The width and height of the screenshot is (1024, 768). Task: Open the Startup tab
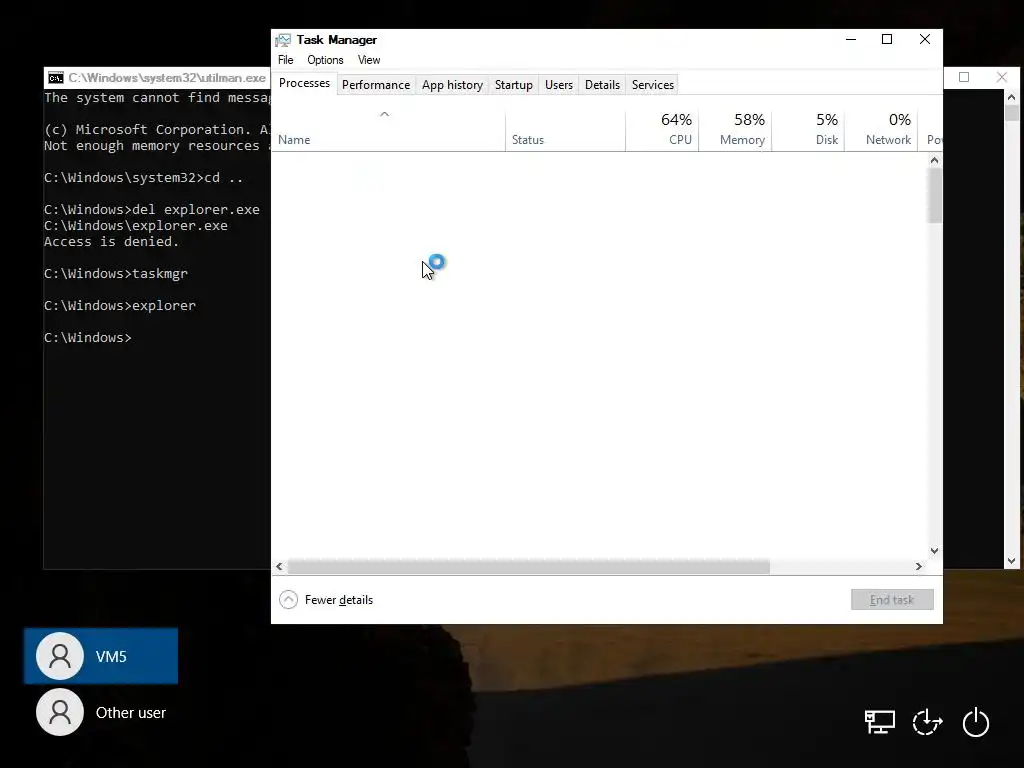[514, 85]
